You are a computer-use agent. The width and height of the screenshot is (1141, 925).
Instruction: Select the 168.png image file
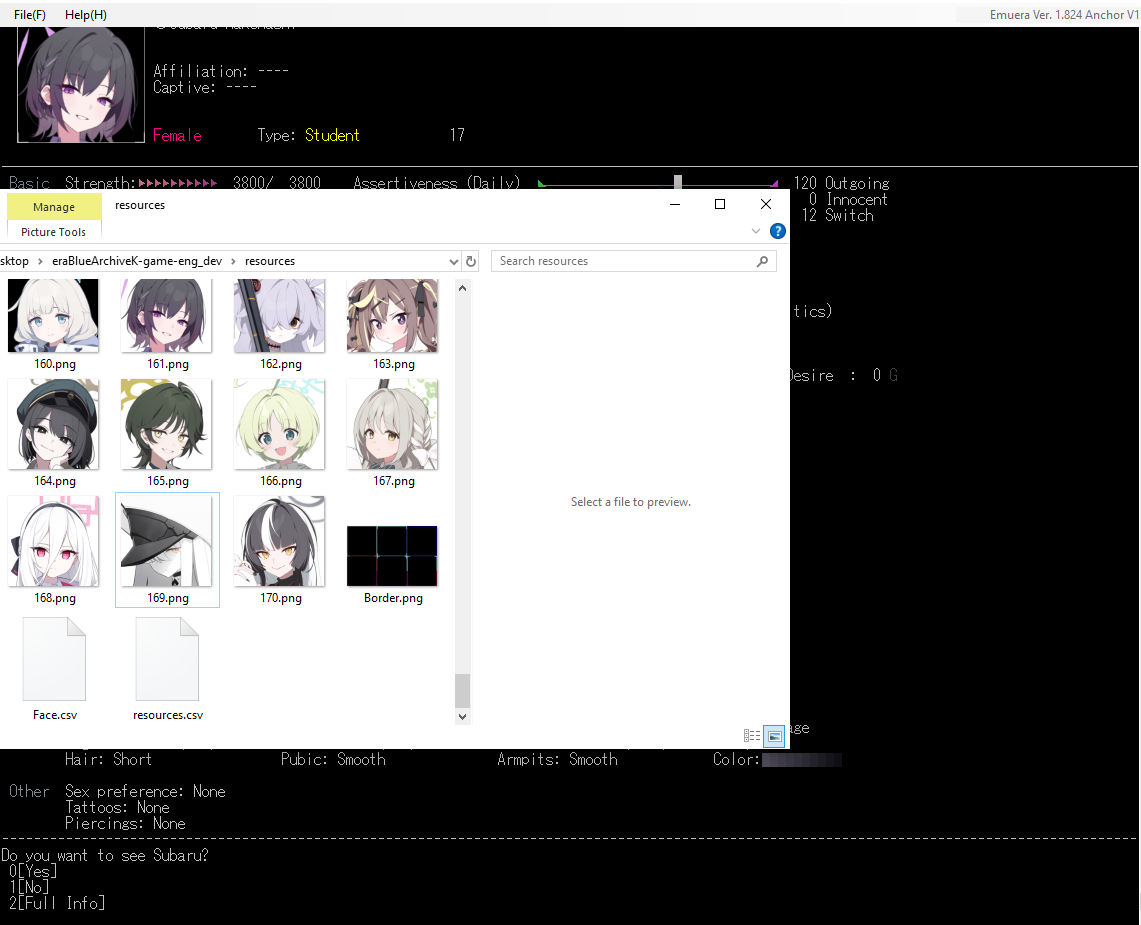point(53,541)
